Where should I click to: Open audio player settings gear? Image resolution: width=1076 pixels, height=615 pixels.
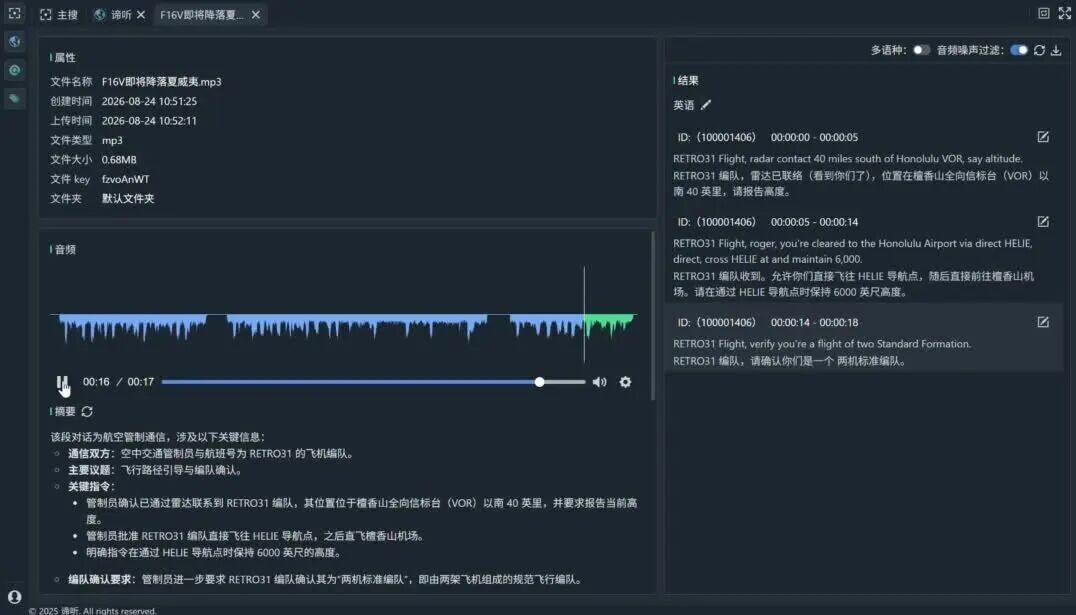click(x=625, y=382)
